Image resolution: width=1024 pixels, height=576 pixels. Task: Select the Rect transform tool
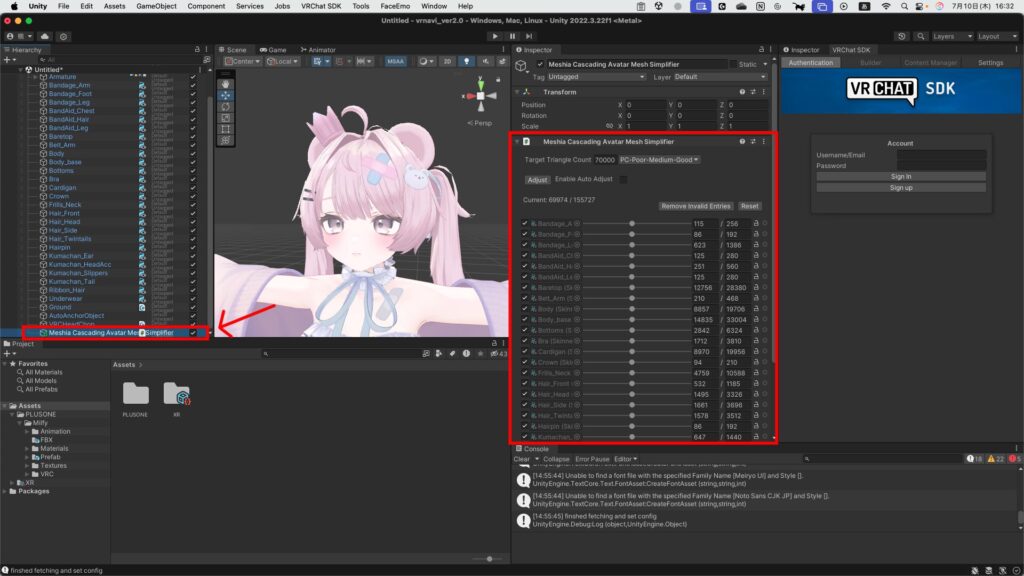point(226,129)
